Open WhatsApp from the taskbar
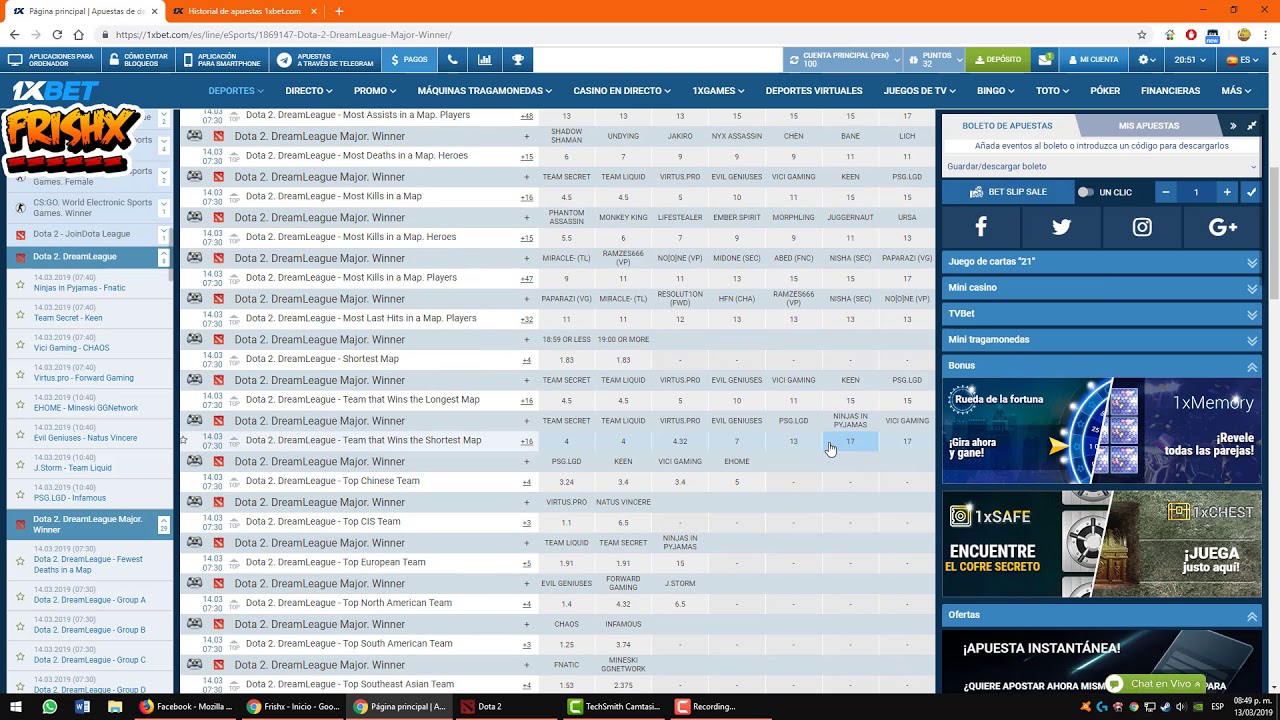Image resolution: width=1280 pixels, height=720 pixels. pyautogui.click(x=50, y=706)
